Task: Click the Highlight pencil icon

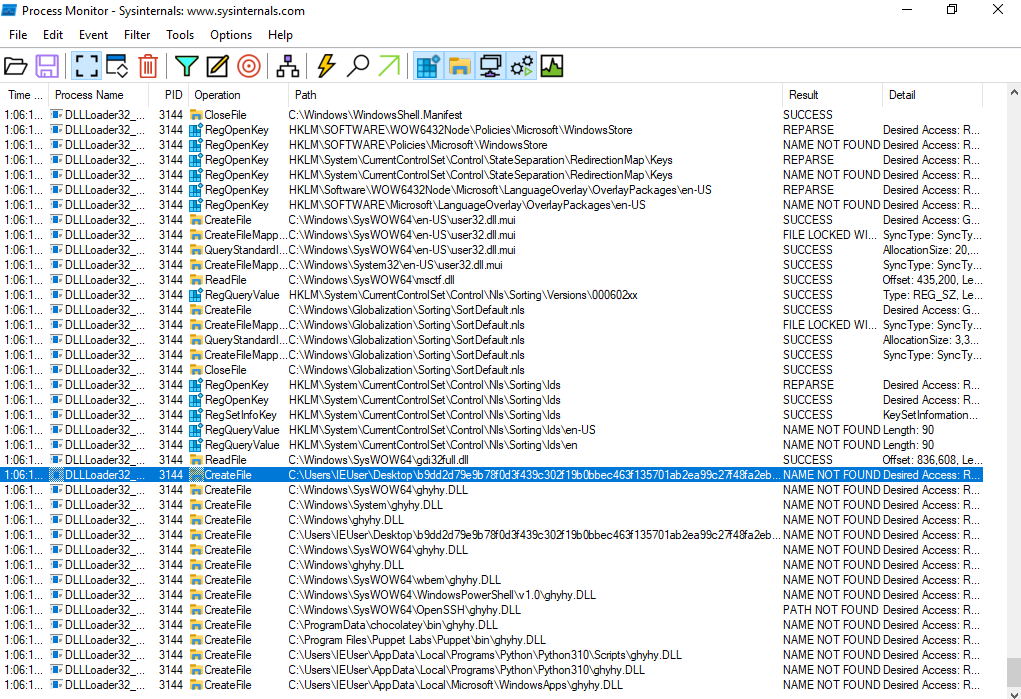Action: point(217,66)
